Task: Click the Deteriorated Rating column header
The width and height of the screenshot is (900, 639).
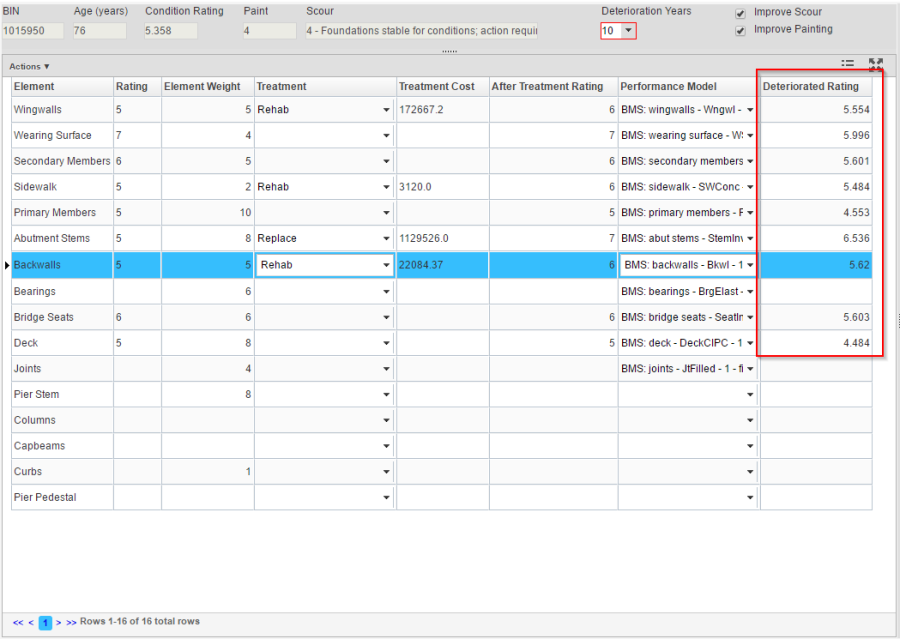Action: click(x=810, y=87)
